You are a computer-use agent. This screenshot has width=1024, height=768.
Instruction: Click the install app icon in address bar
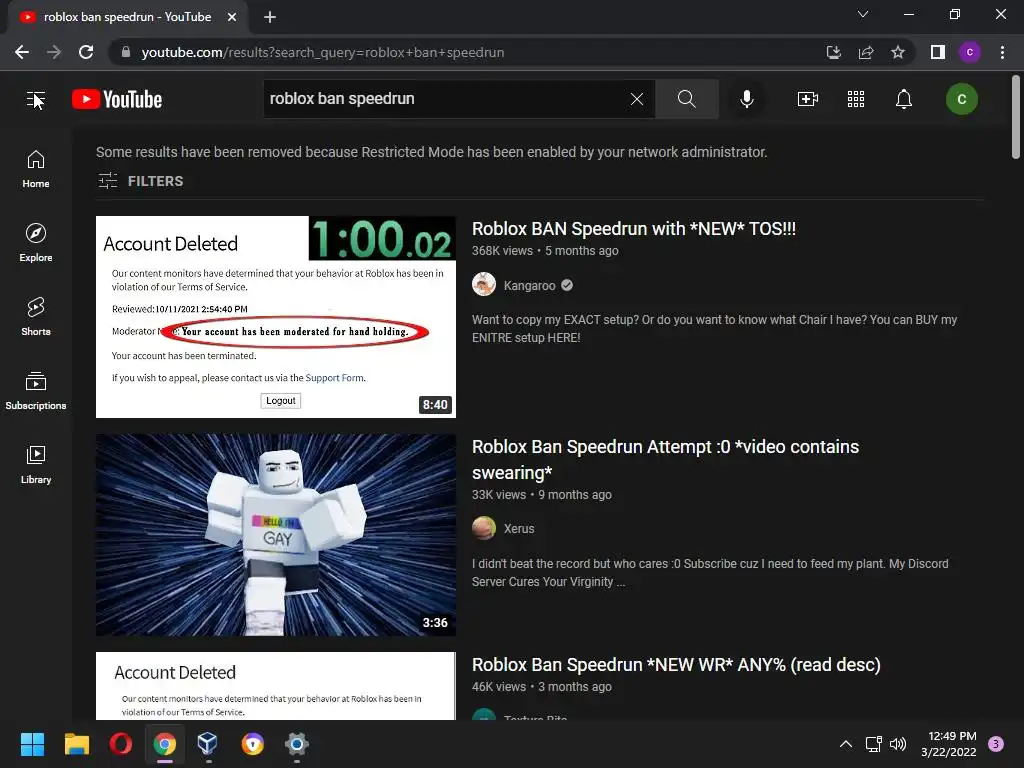click(833, 52)
